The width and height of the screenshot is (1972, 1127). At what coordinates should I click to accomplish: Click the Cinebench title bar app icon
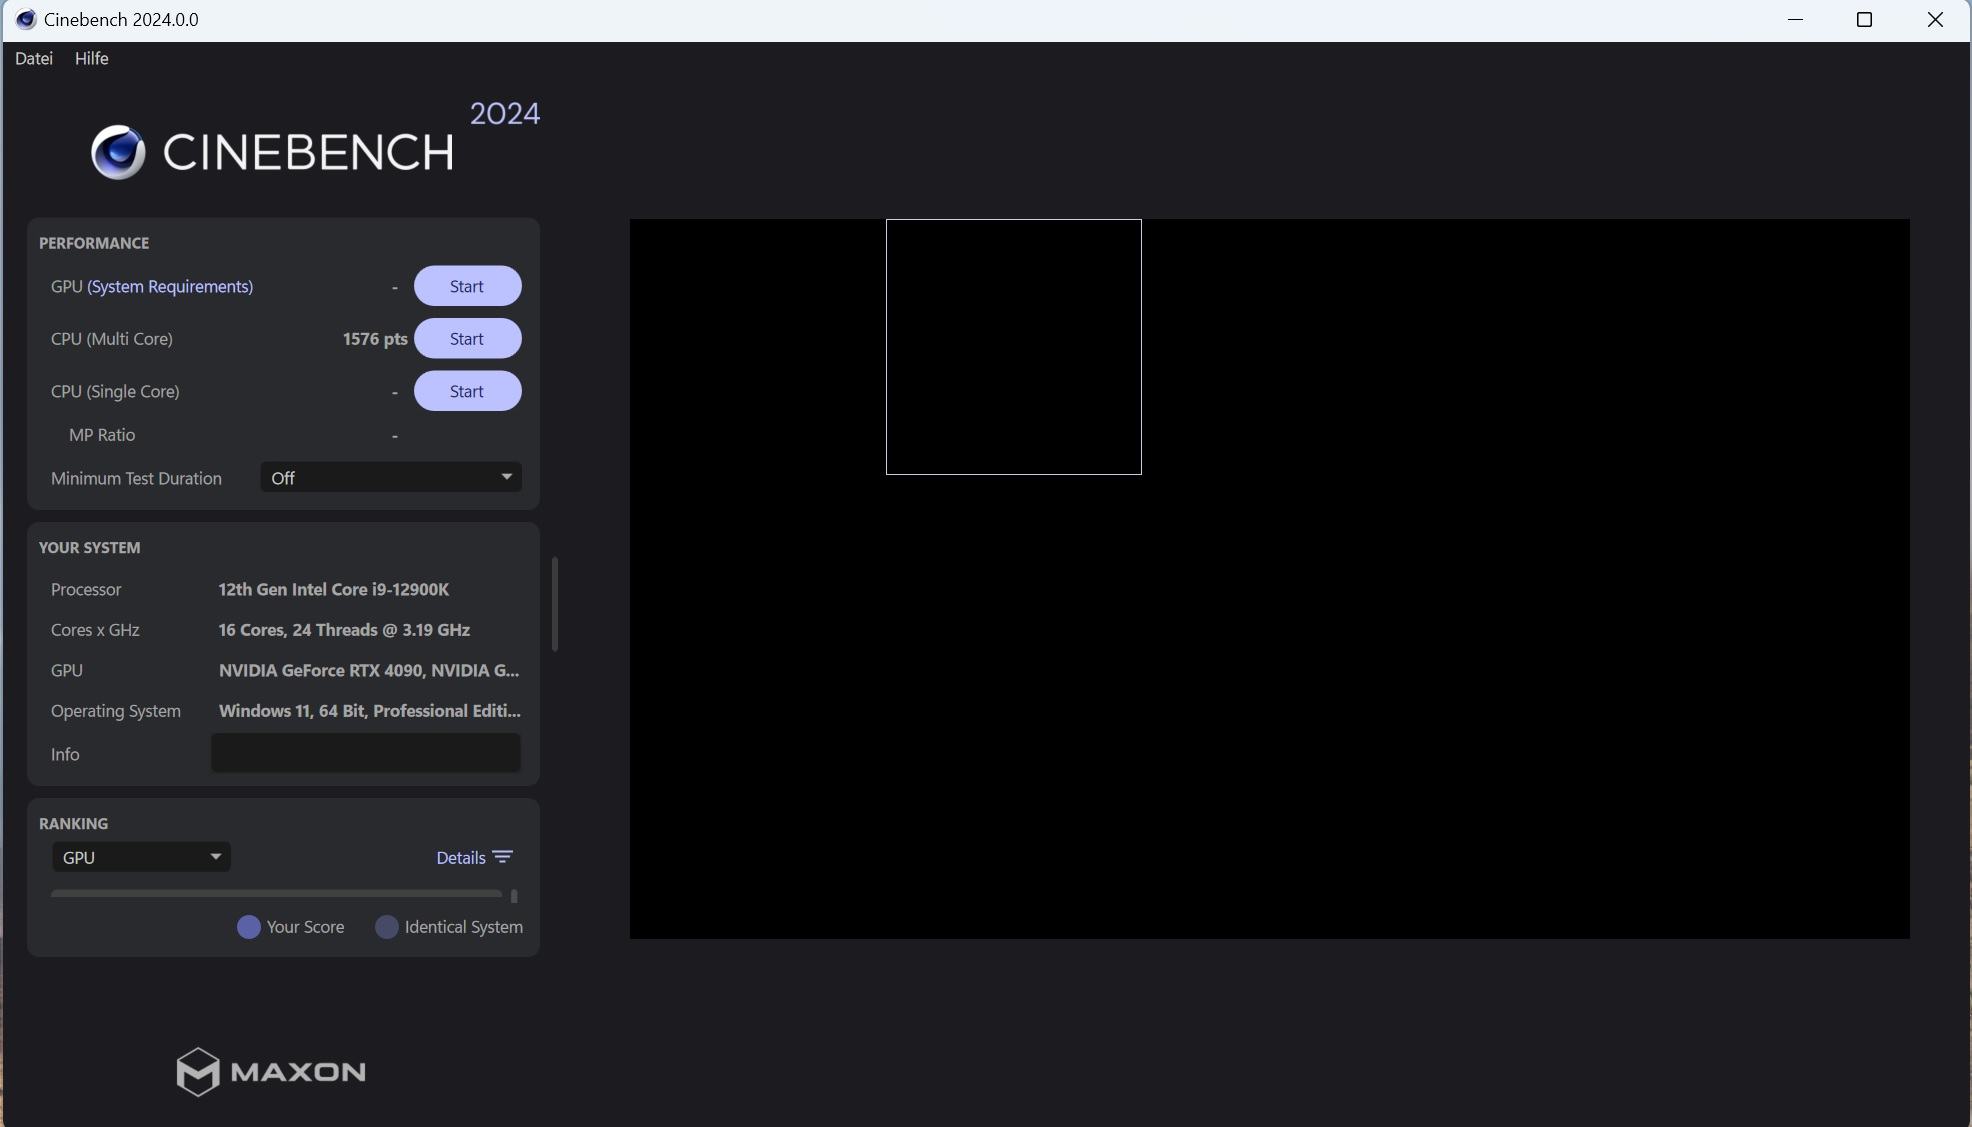pyautogui.click(x=25, y=20)
